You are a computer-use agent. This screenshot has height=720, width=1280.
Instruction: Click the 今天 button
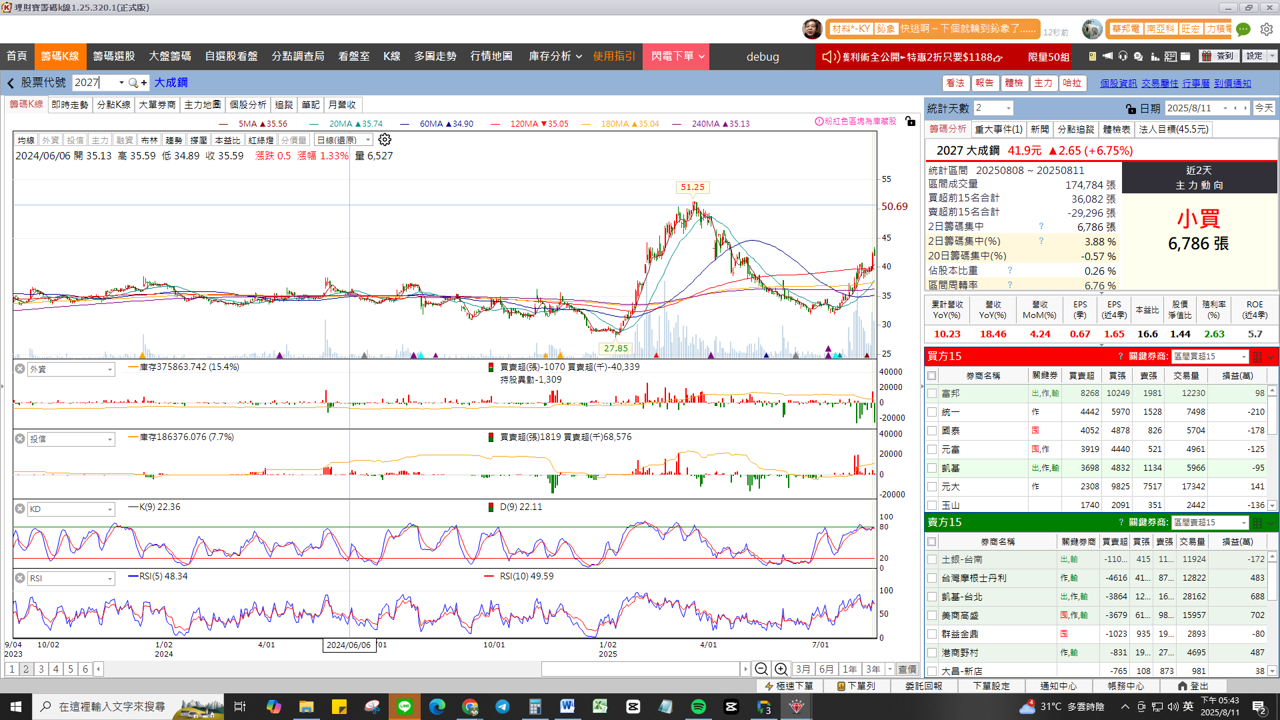point(1264,108)
